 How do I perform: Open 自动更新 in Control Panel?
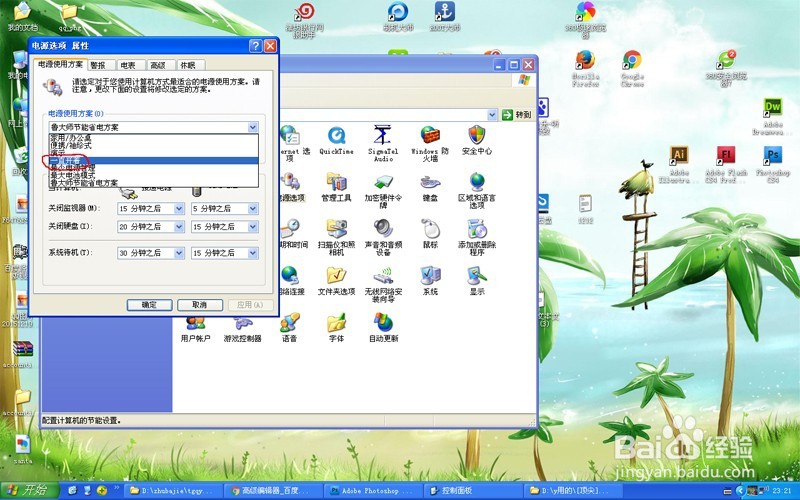383,328
